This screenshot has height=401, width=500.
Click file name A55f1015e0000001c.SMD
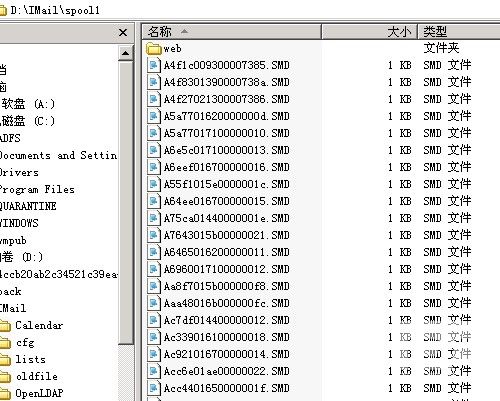point(226,184)
